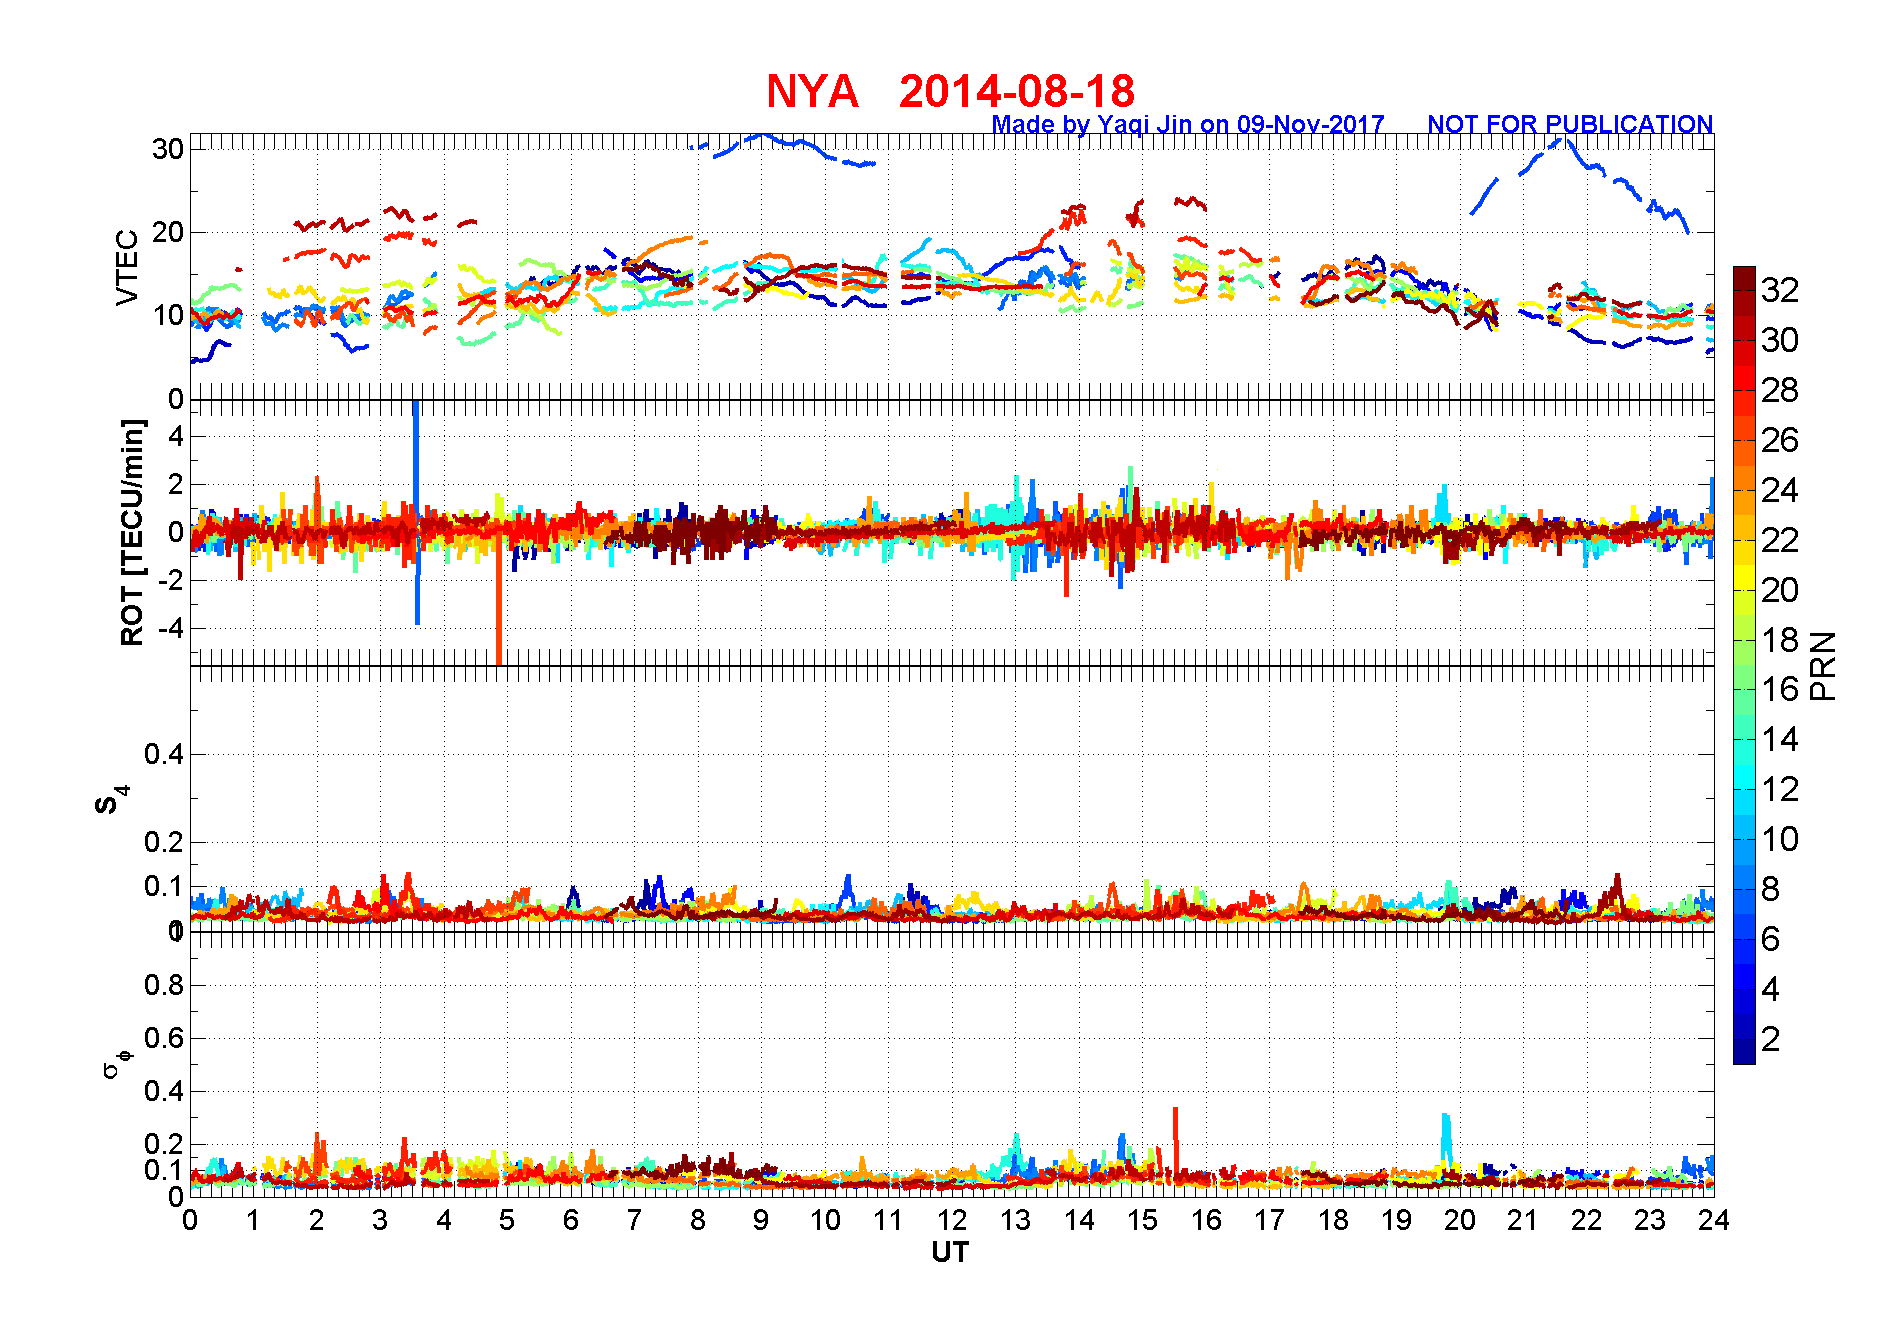Click the PRN colorbar label
This screenshot has width=1904, height=1330.
pos(1824,666)
